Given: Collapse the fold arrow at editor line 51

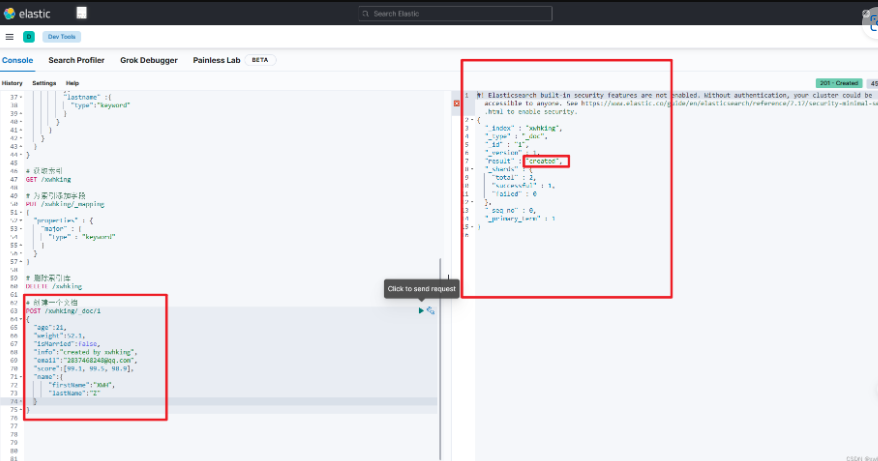Looking at the screenshot, I should (22, 212).
